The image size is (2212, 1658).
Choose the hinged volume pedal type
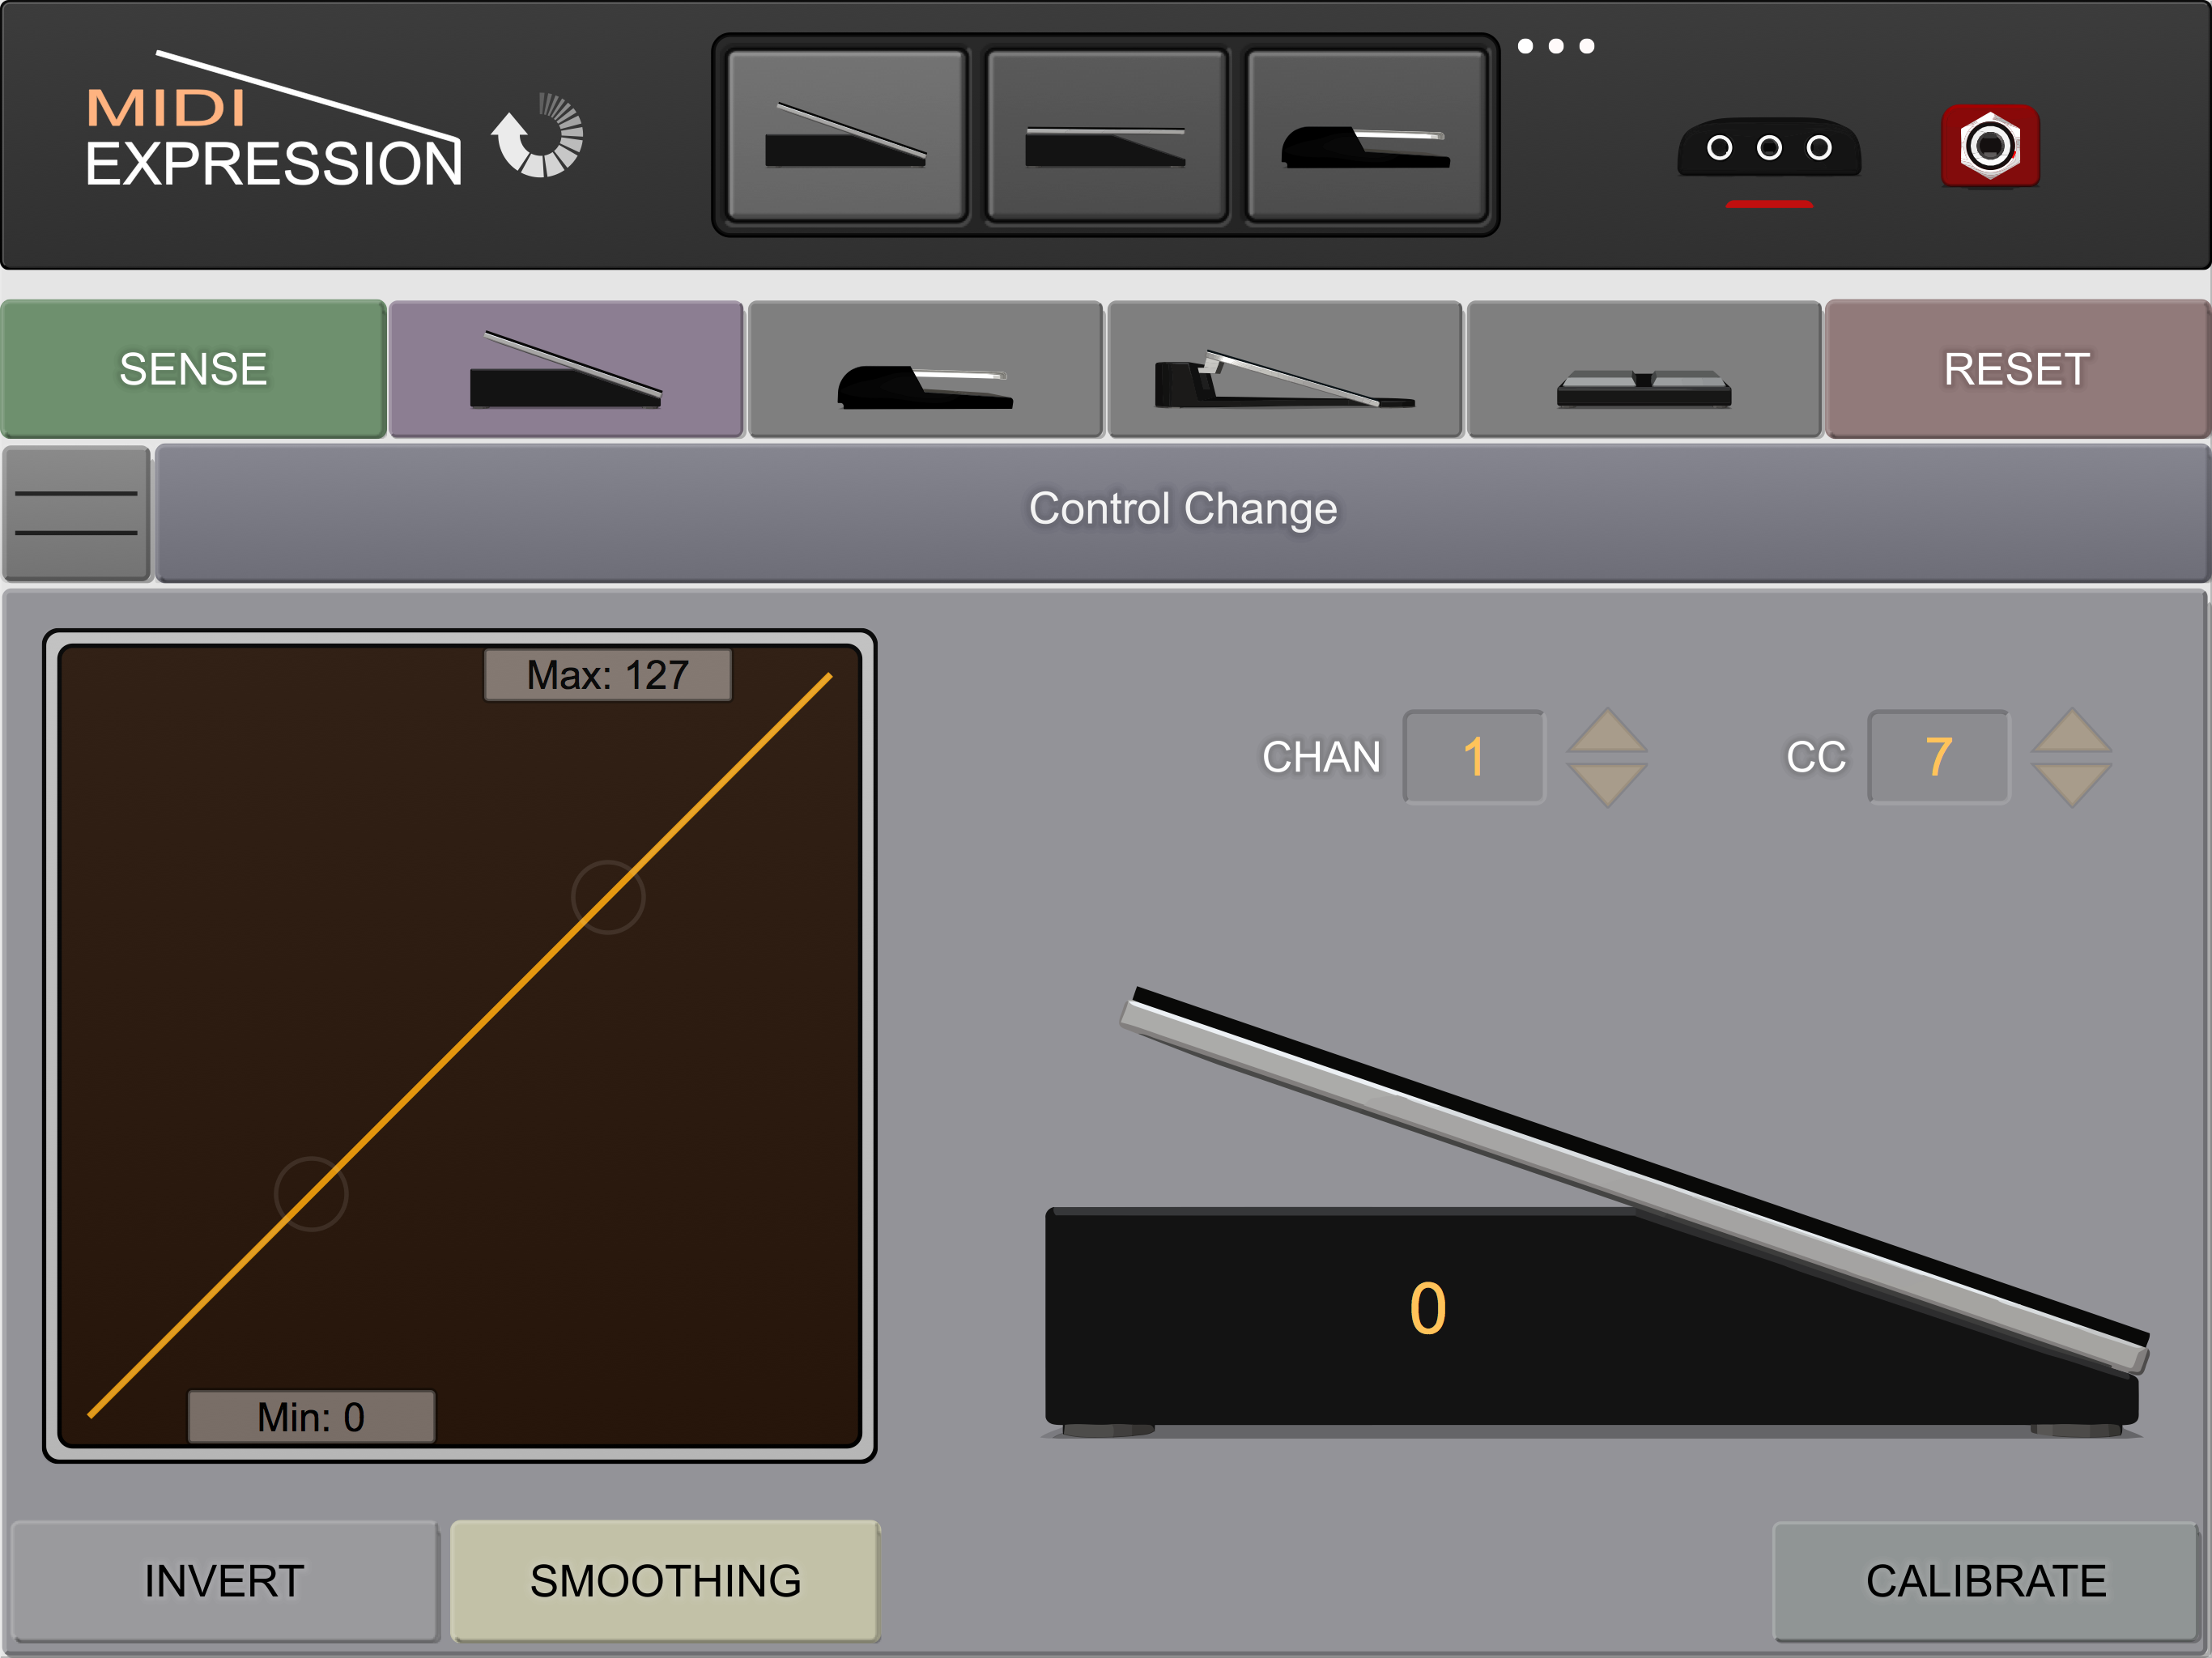1285,370
